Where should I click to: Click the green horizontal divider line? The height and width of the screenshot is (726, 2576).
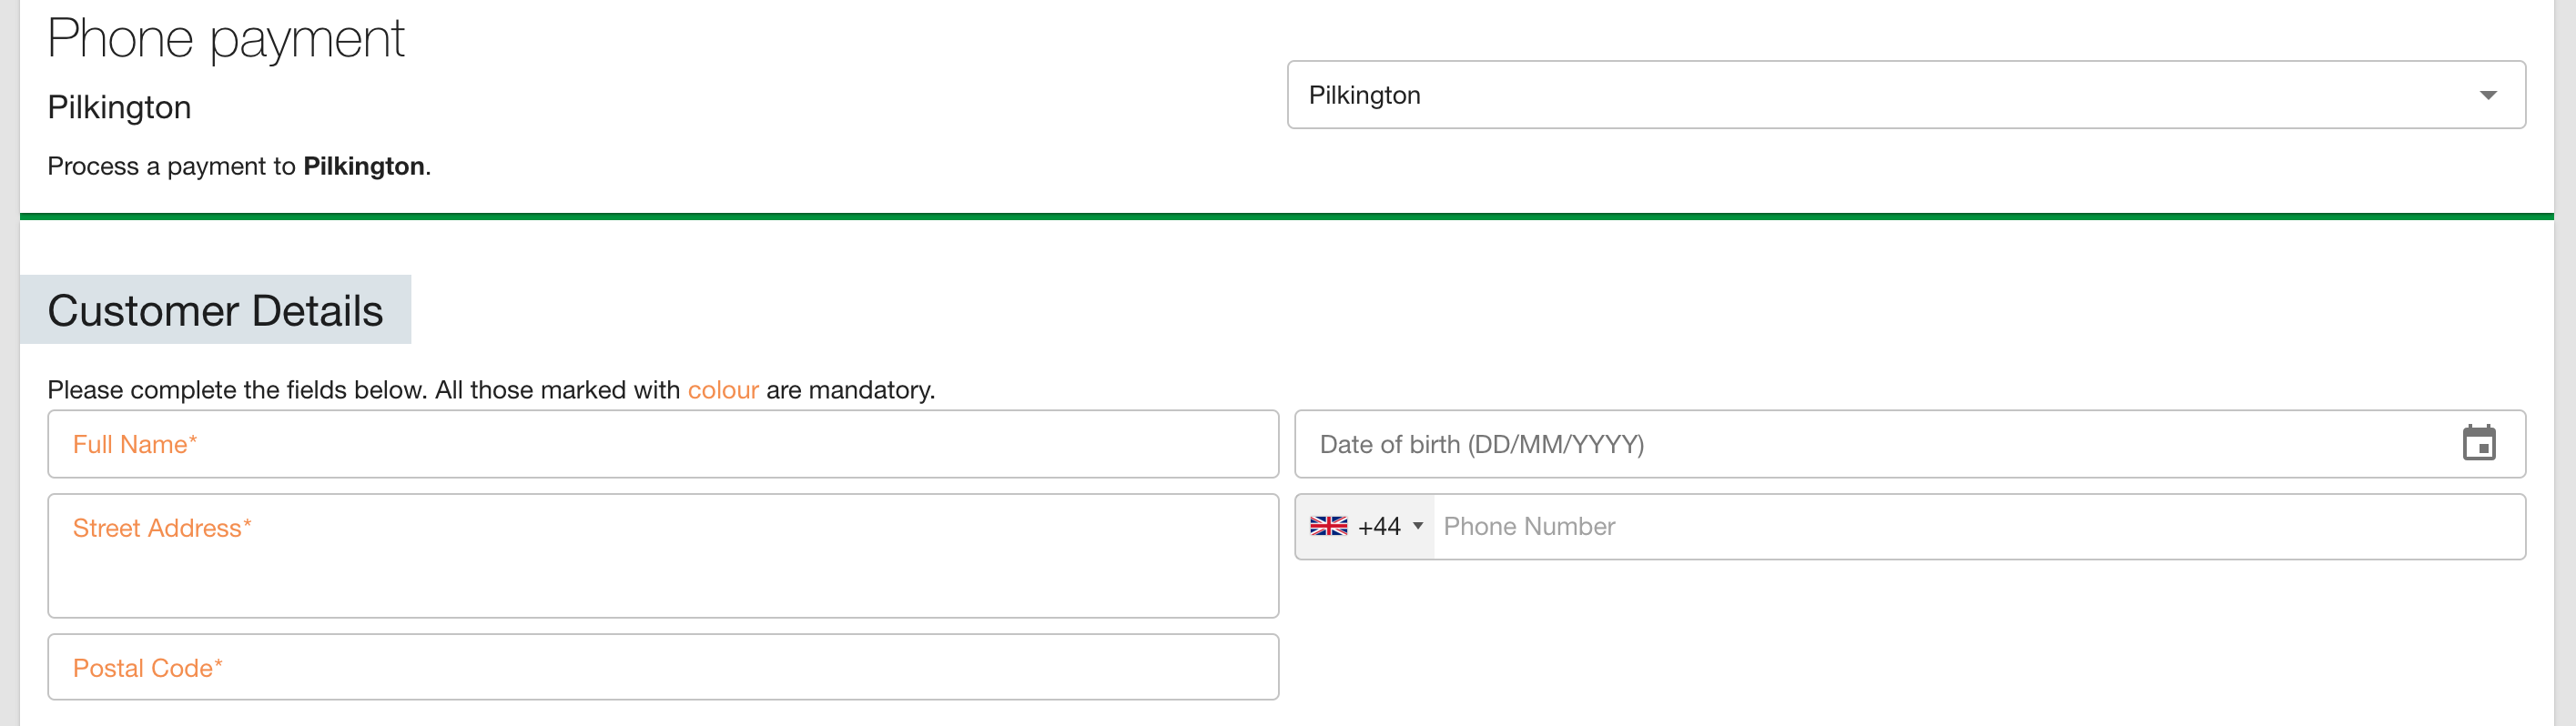1286,216
